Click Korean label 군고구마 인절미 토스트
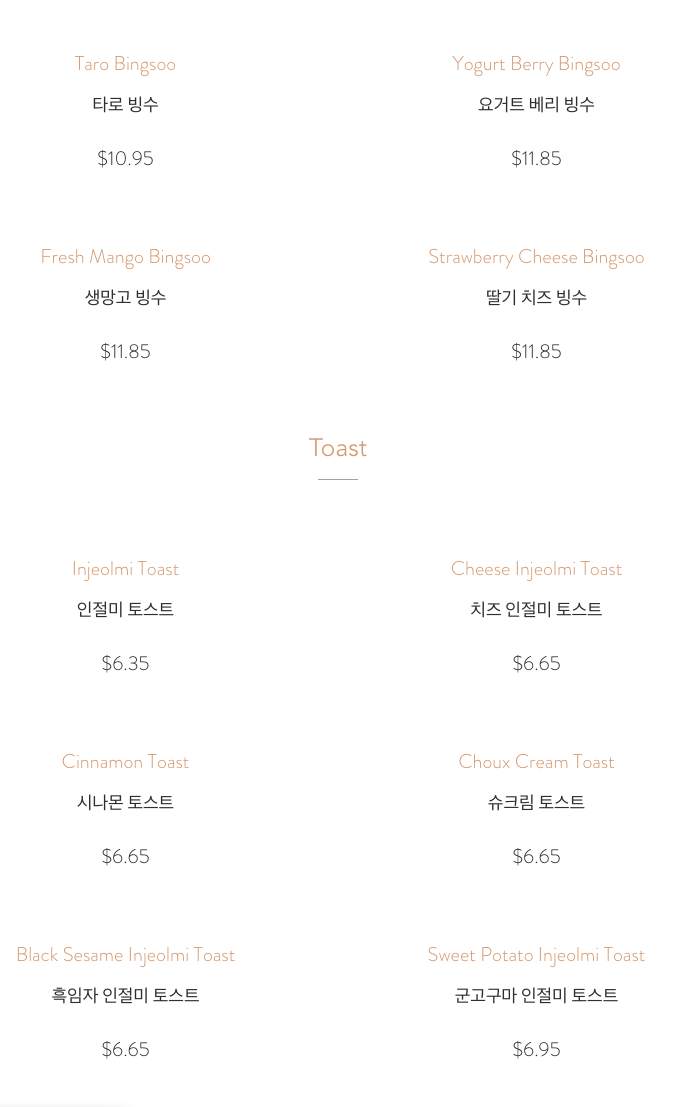This screenshot has height=1107, width=700. pyautogui.click(x=536, y=995)
